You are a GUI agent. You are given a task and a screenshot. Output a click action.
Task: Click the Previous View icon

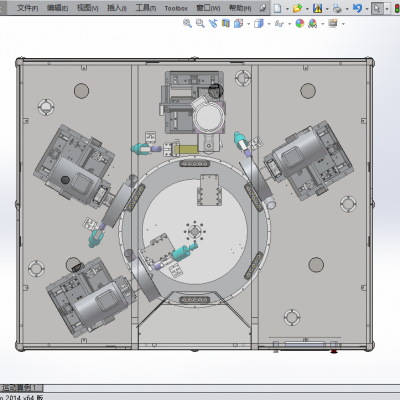point(213,23)
